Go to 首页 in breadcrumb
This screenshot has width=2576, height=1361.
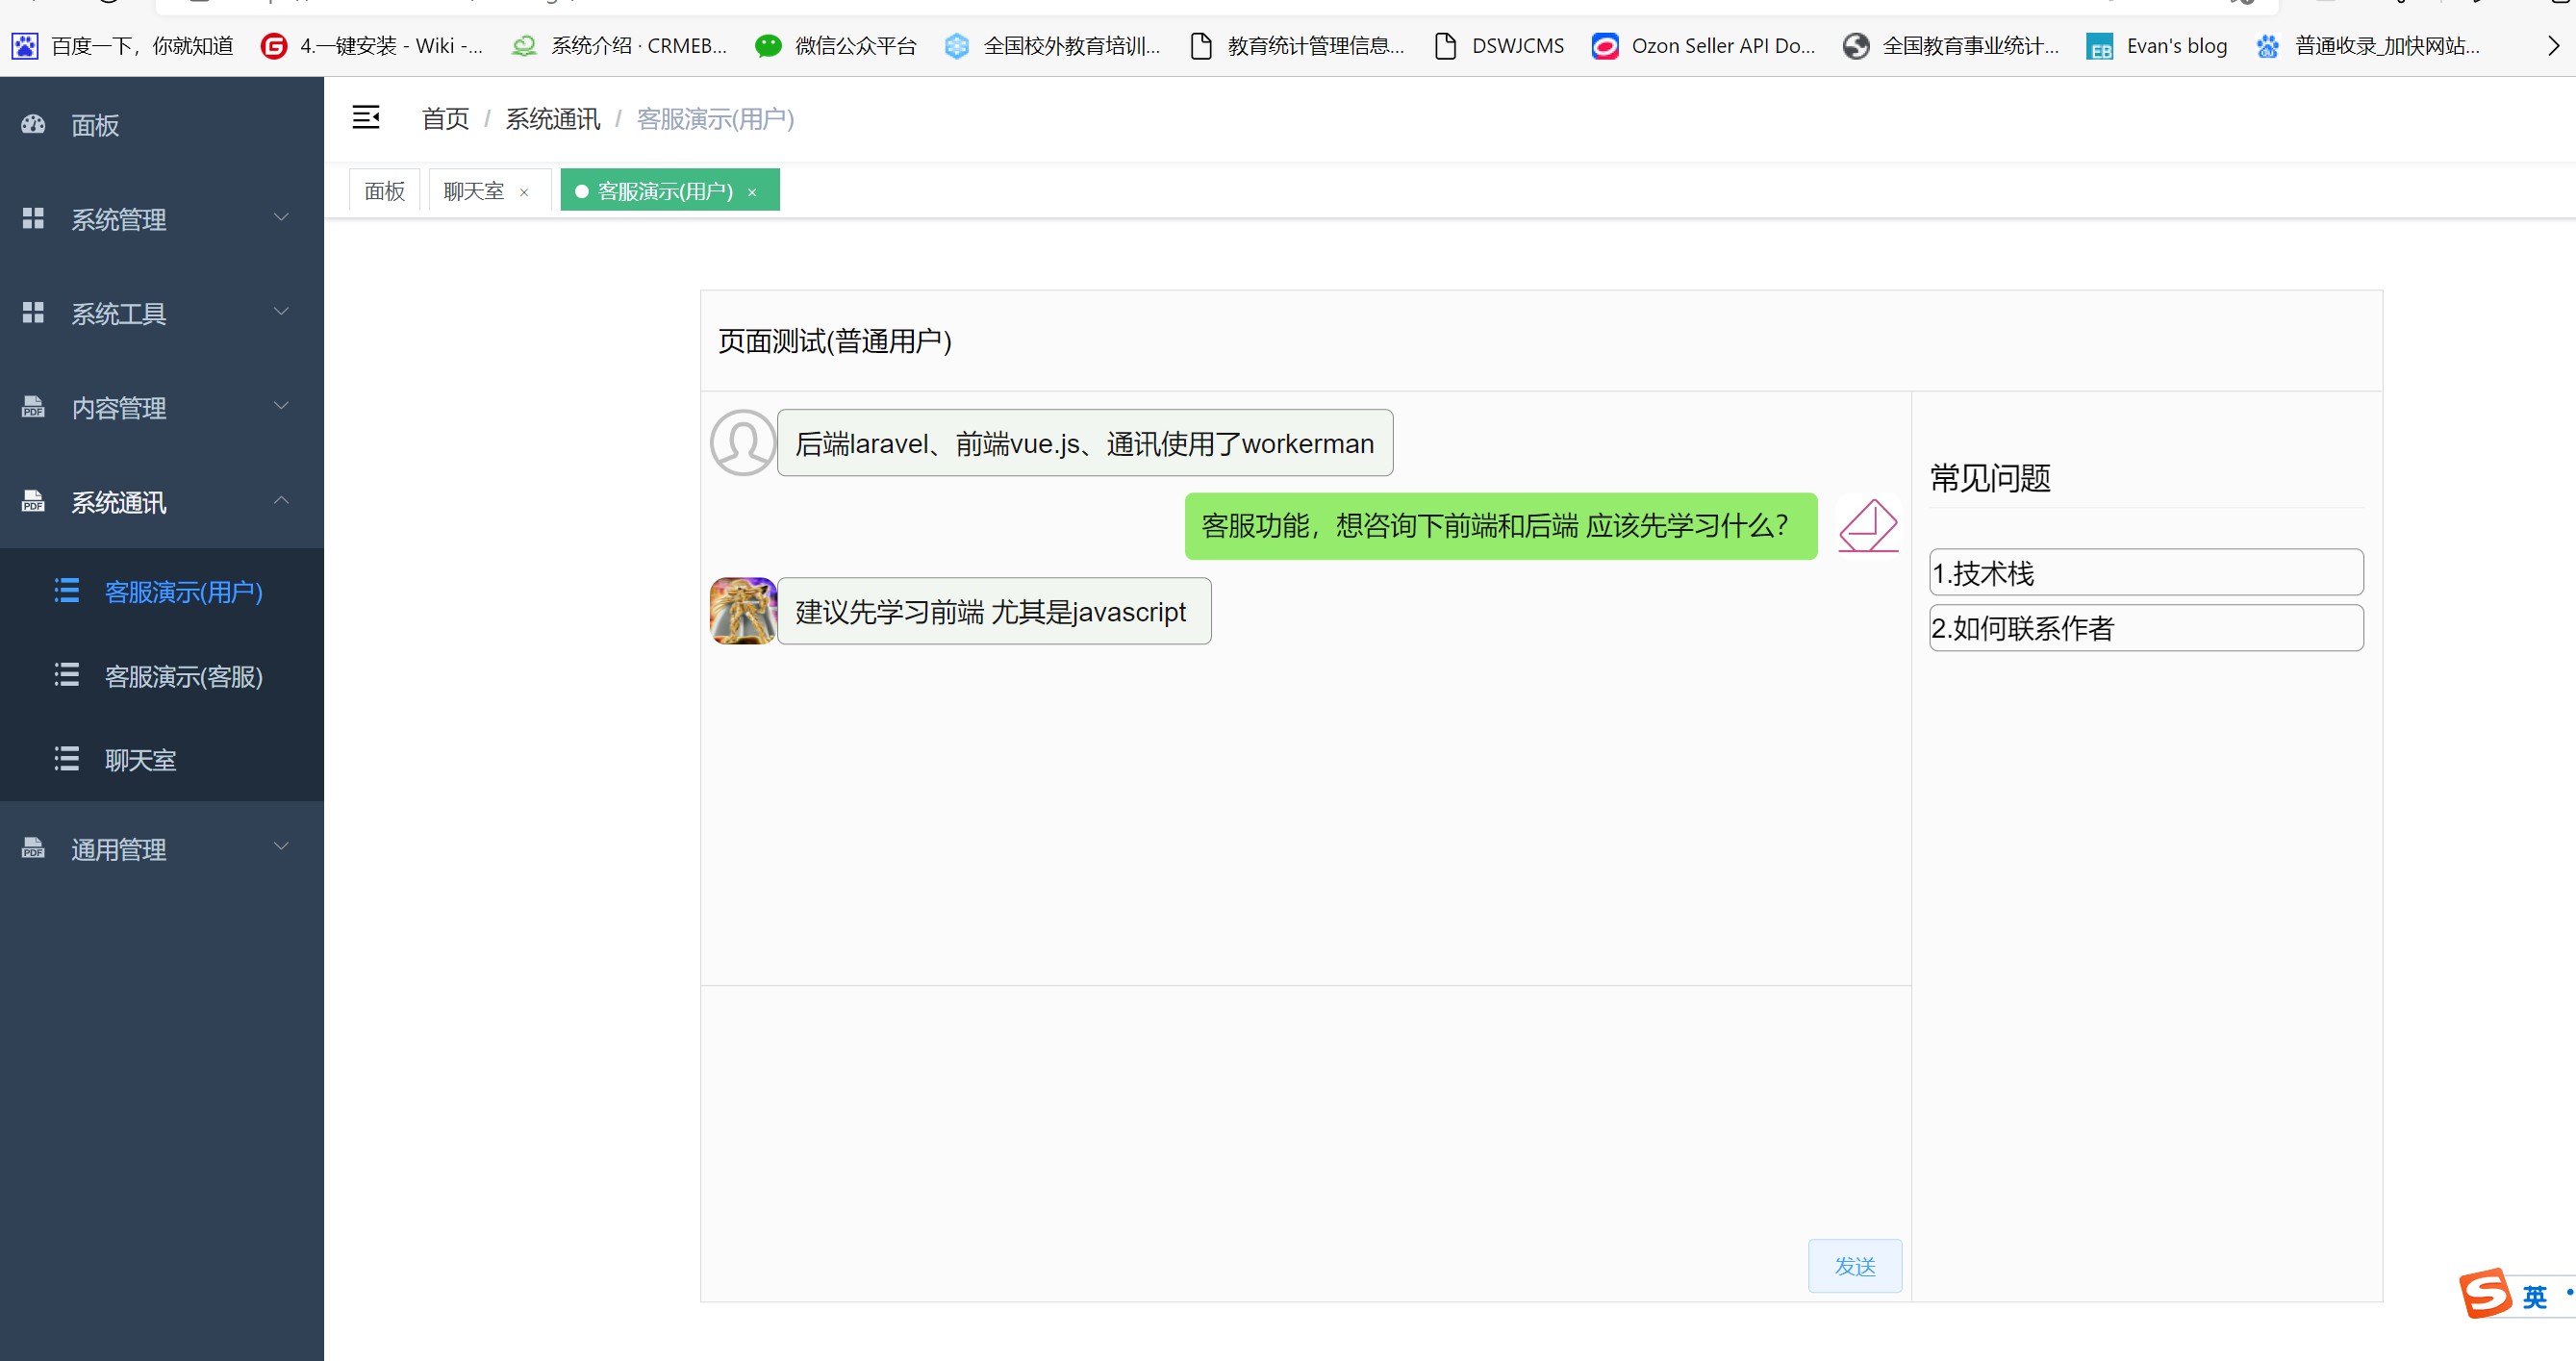(x=445, y=119)
